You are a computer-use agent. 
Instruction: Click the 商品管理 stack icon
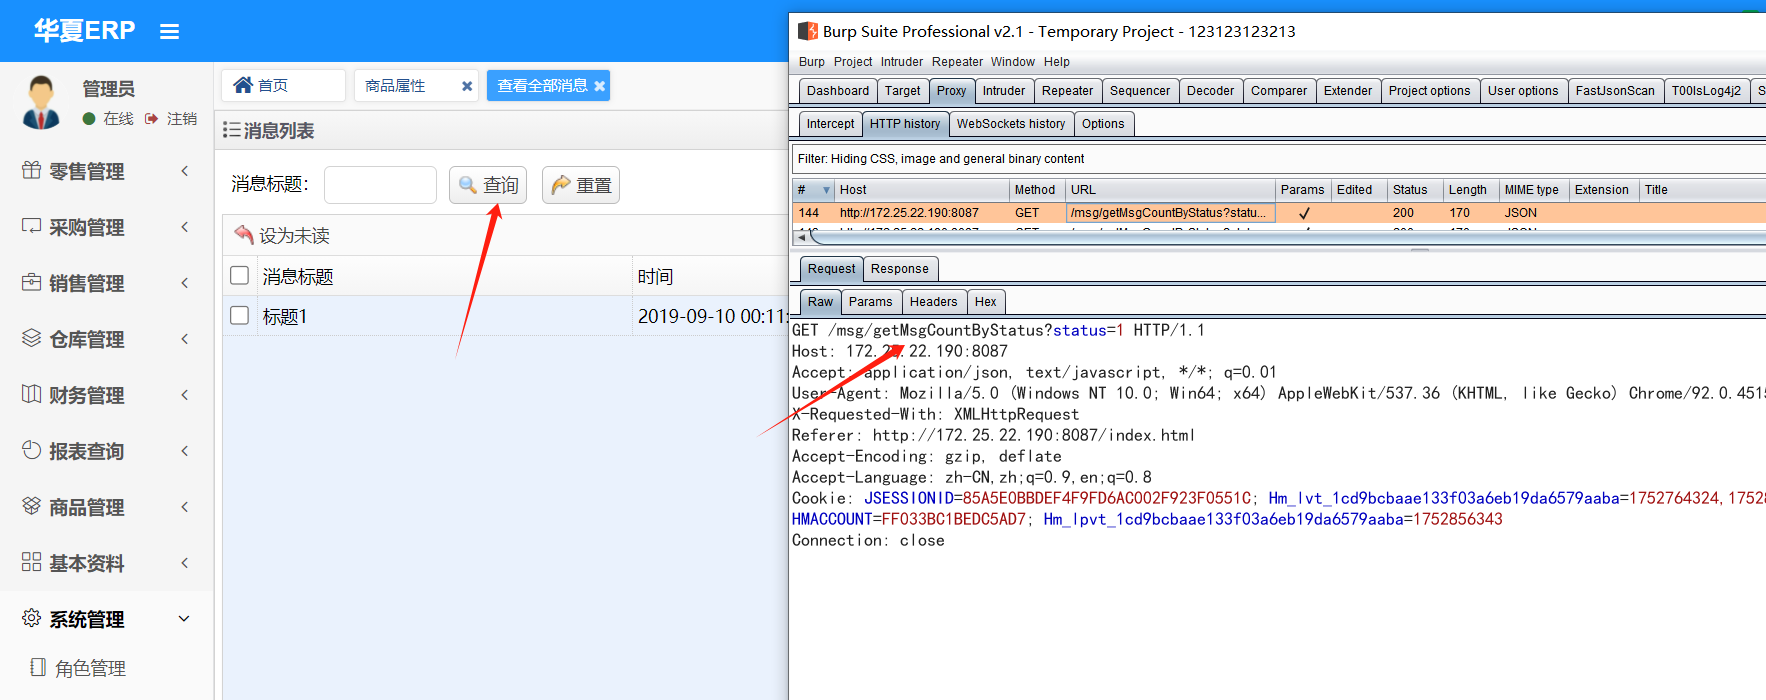32,507
